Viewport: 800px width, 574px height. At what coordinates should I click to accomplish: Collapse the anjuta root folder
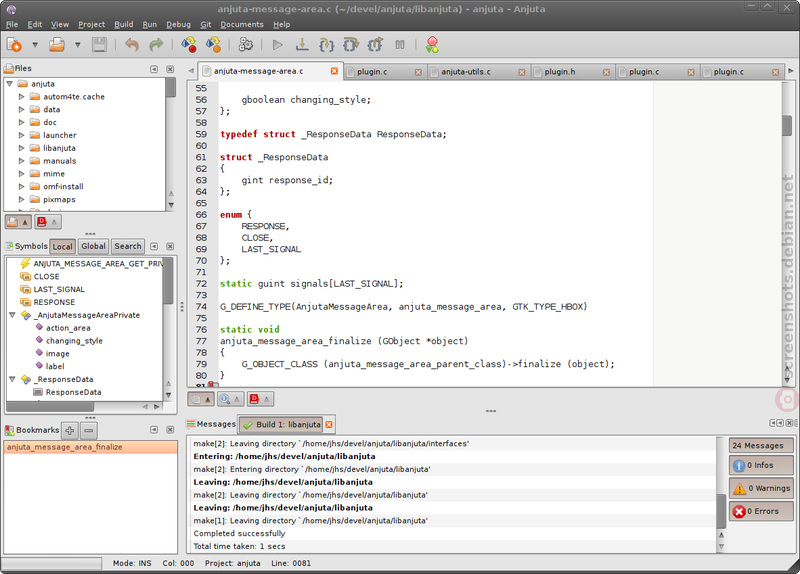(x=9, y=83)
